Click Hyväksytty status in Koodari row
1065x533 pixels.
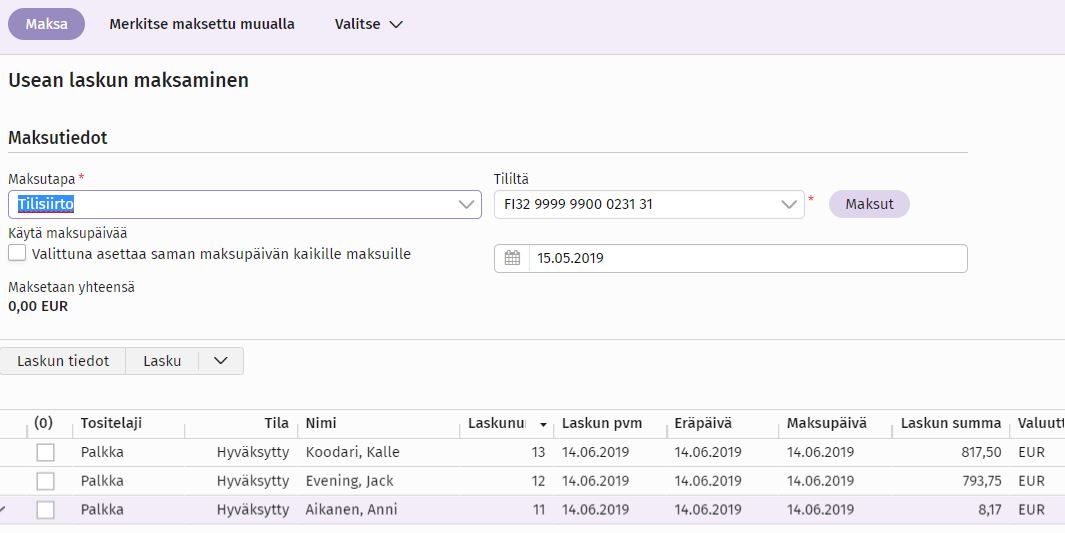pyautogui.click(x=253, y=452)
